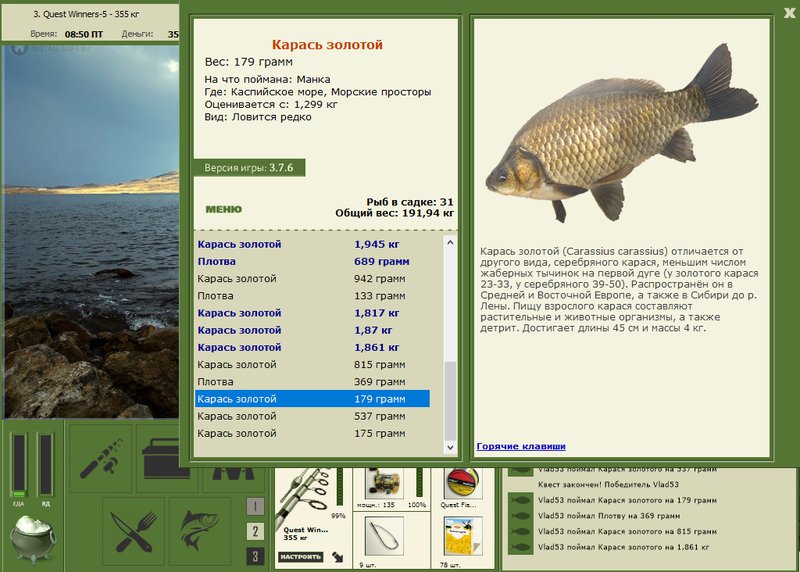The height and width of the screenshot is (572, 800).
Task: Click fish icon beside Плотву 369 грамм log entry
Action: click(520, 516)
